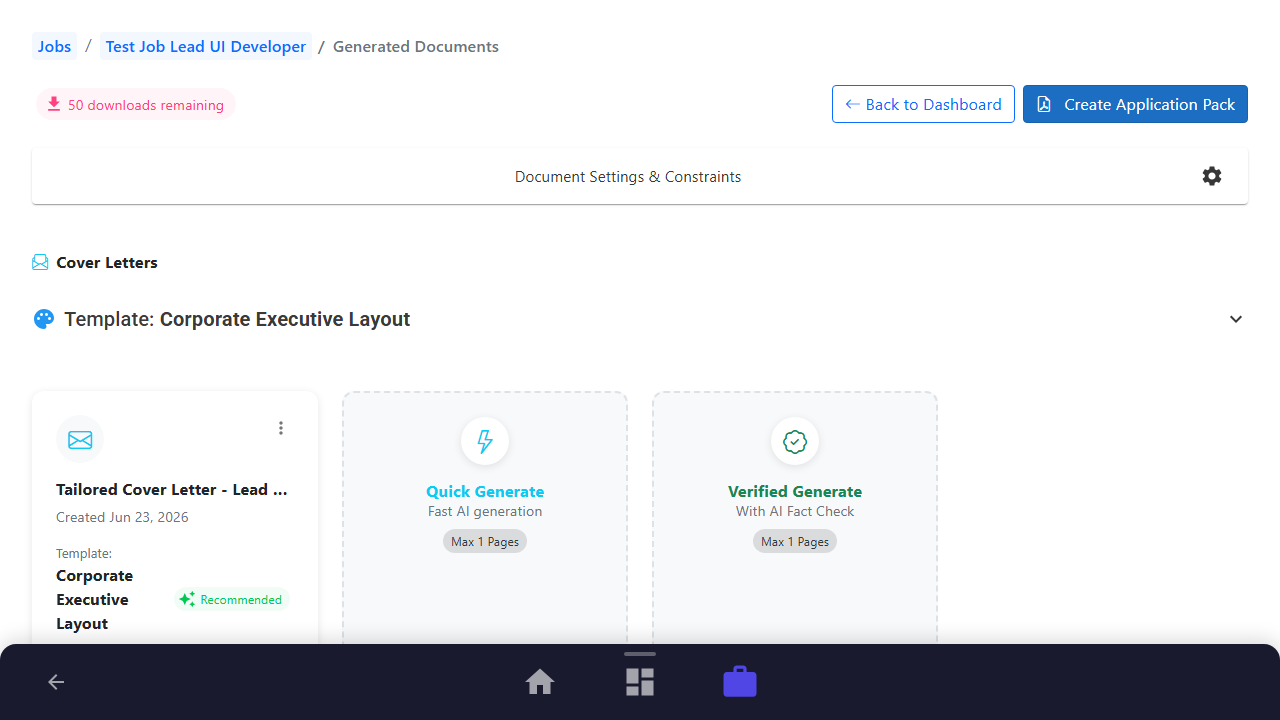Screen dimensions: 1280x720
Task: Click the Cover Letters section heading
Action: tap(107, 262)
